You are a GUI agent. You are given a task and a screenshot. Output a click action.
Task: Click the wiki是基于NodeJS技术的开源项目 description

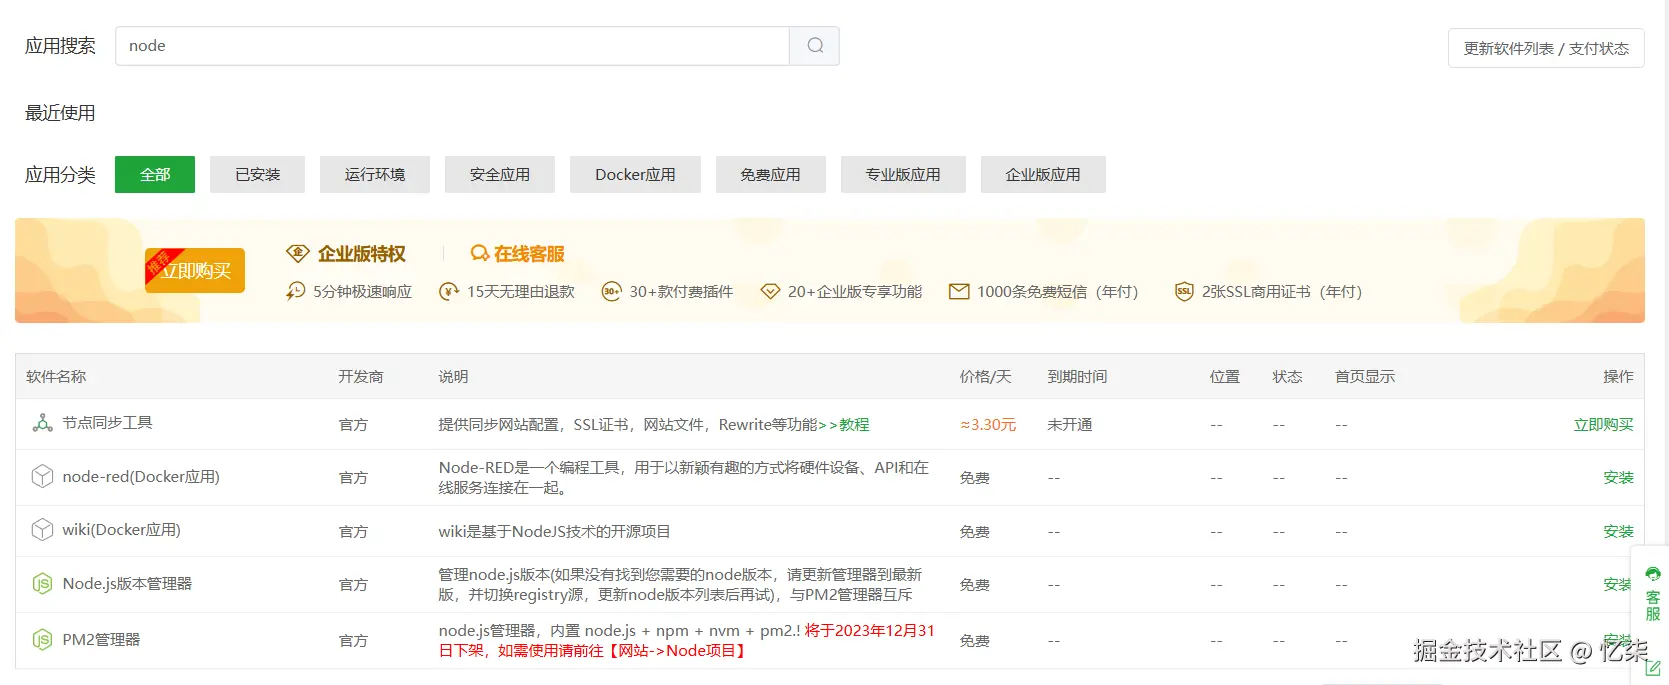coord(554,532)
